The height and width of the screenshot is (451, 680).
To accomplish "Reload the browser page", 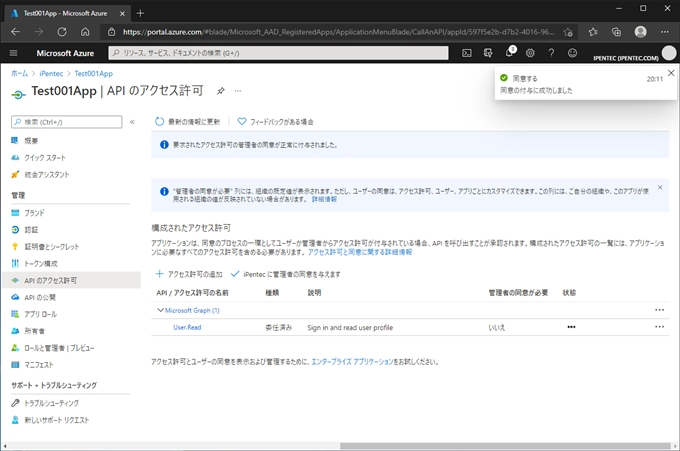I will pyautogui.click(x=62, y=32).
